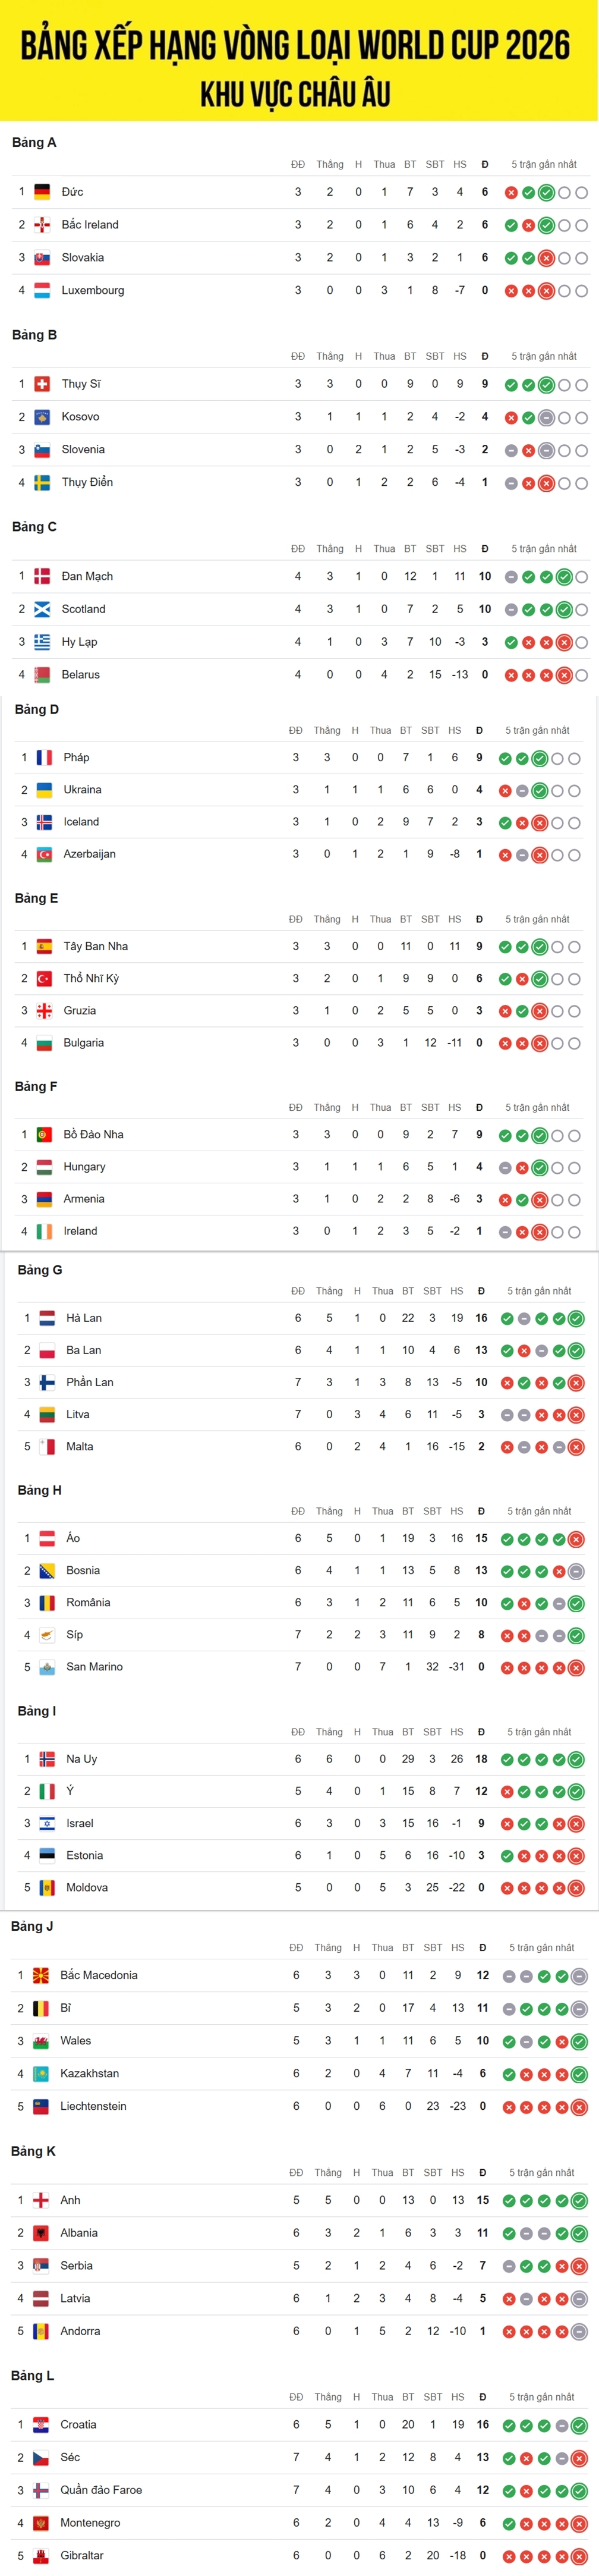The width and height of the screenshot is (599, 2576).
Task: Click the Netherlands flag beside Hà Lan
Action: coord(47,1318)
